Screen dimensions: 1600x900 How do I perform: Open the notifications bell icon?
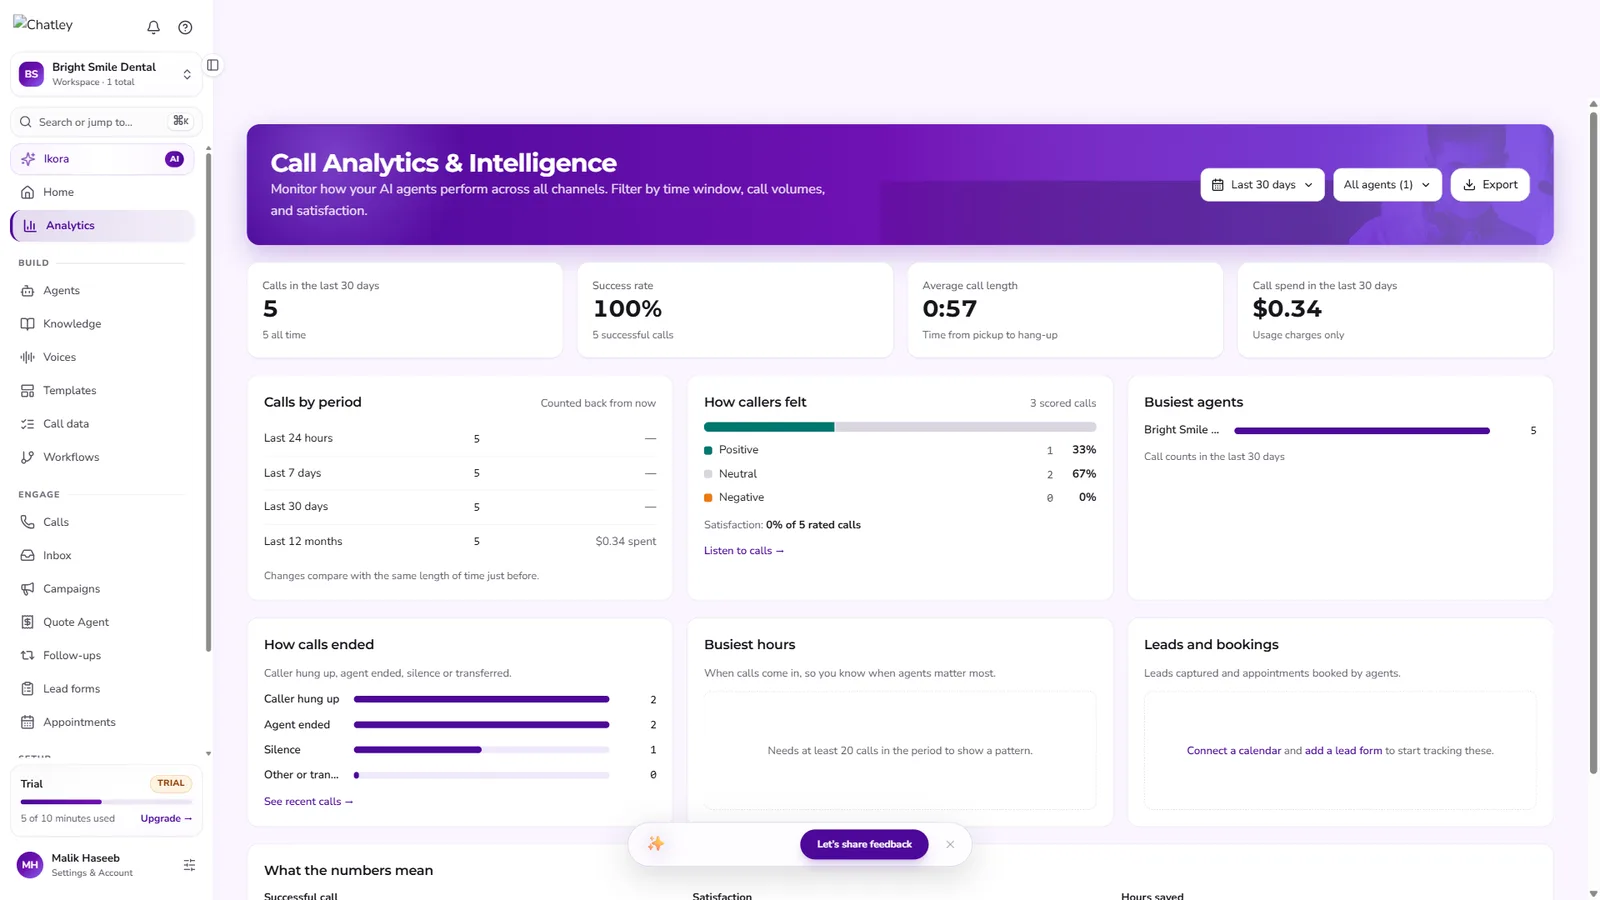(153, 27)
